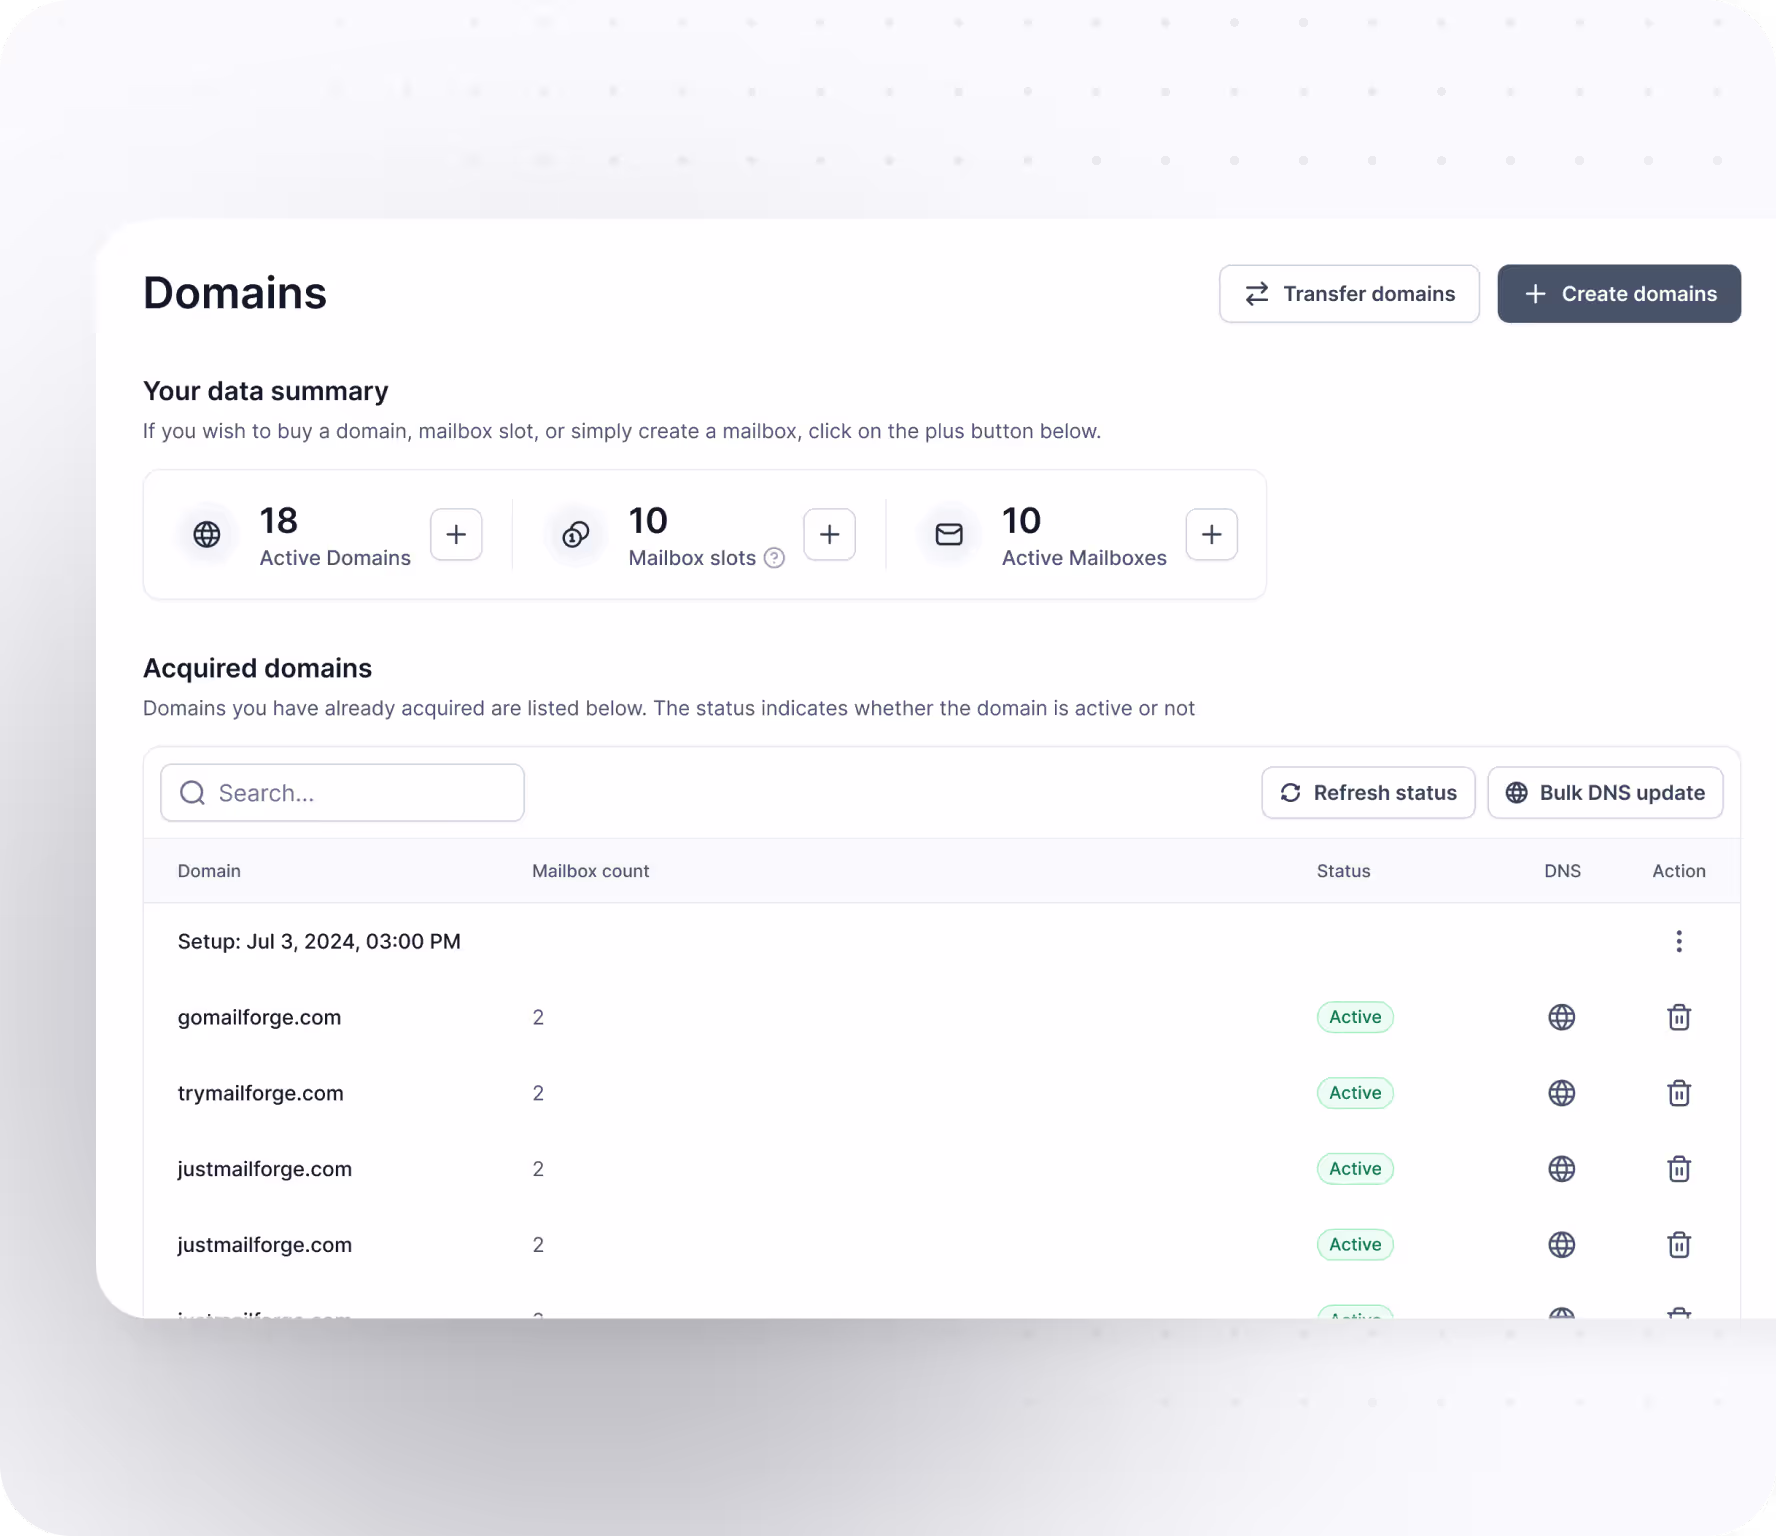Screen dimensions: 1776x1536
Task: Select the trymailforge.com domain name
Action: (x=260, y=1093)
